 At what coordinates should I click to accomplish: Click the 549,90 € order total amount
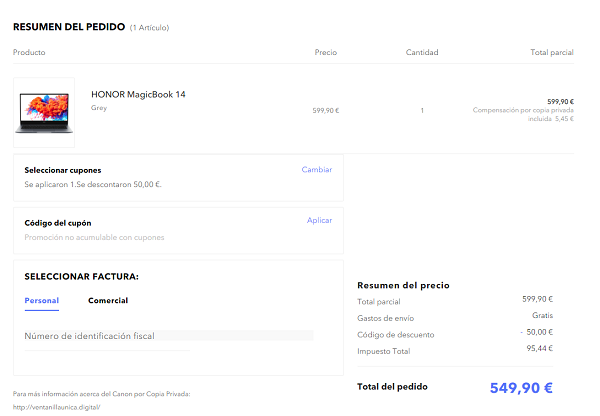pos(520,388)
